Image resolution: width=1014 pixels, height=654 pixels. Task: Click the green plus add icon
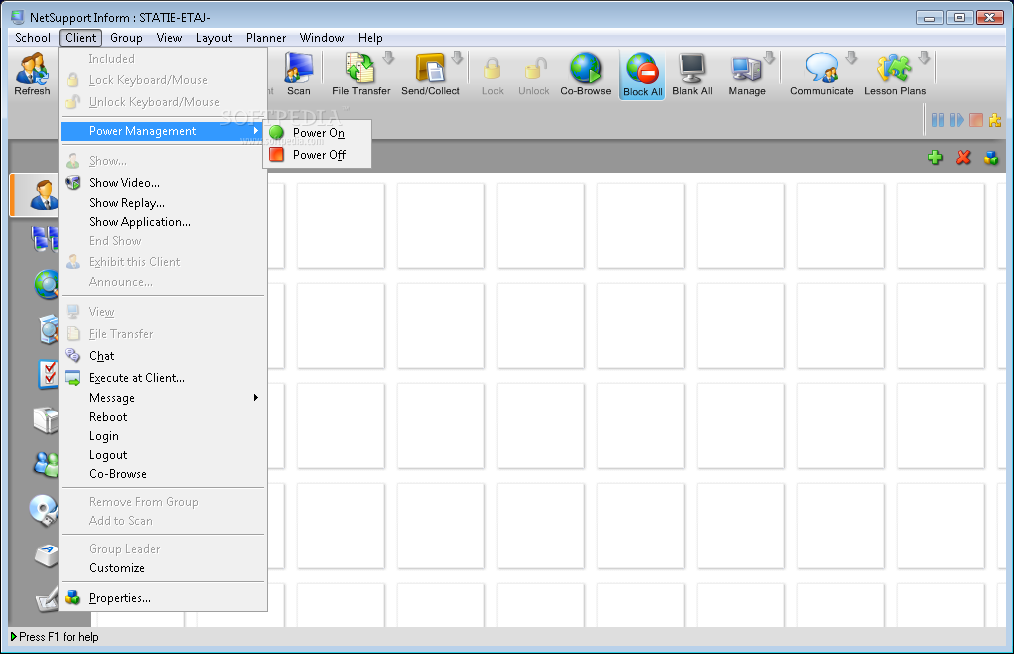coord(935,157)
